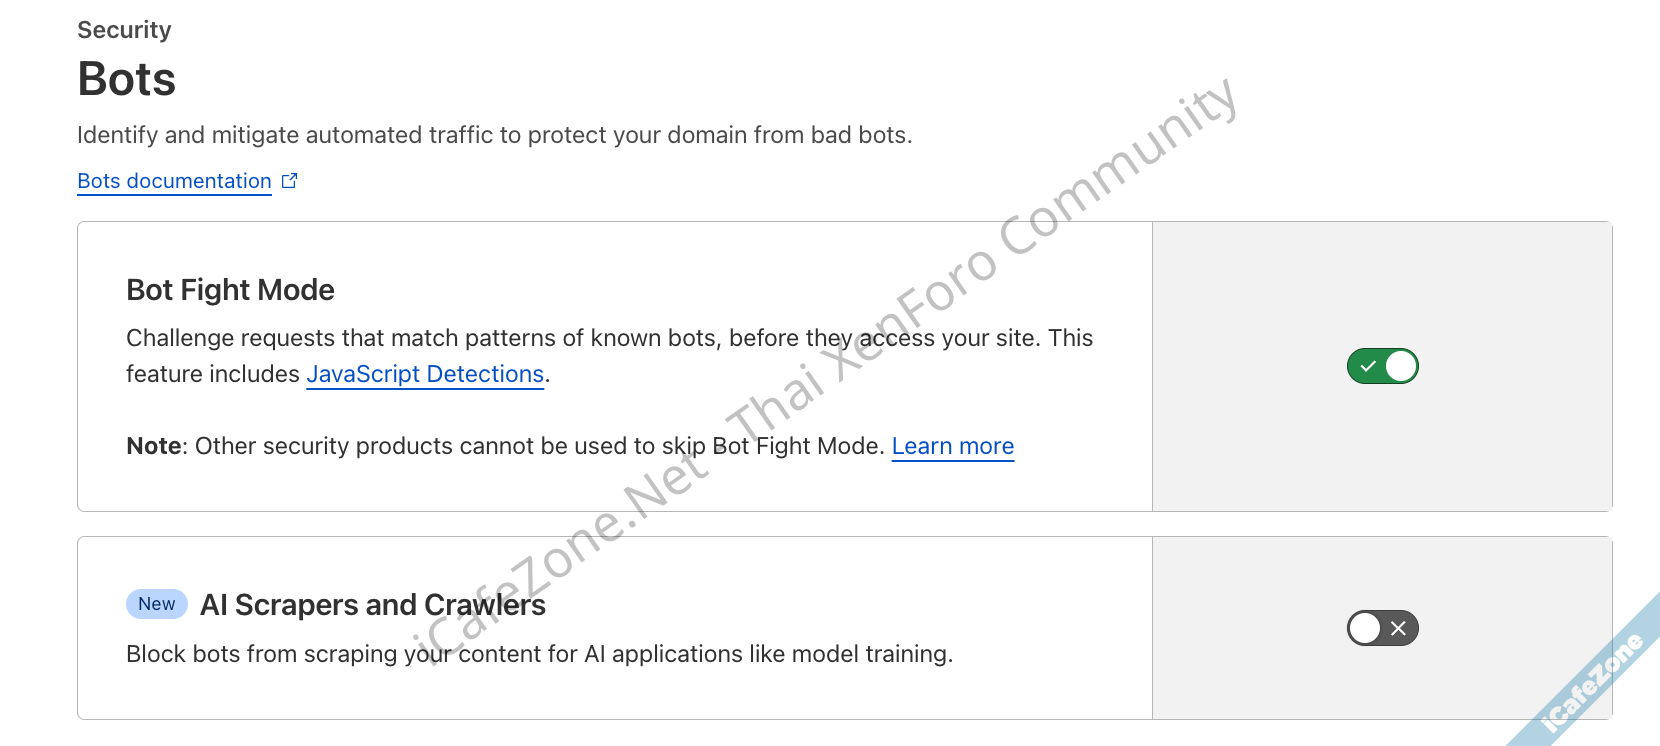Select the Security section label
The width and height of the screenshot is (1660, 746).
point(124,30)
